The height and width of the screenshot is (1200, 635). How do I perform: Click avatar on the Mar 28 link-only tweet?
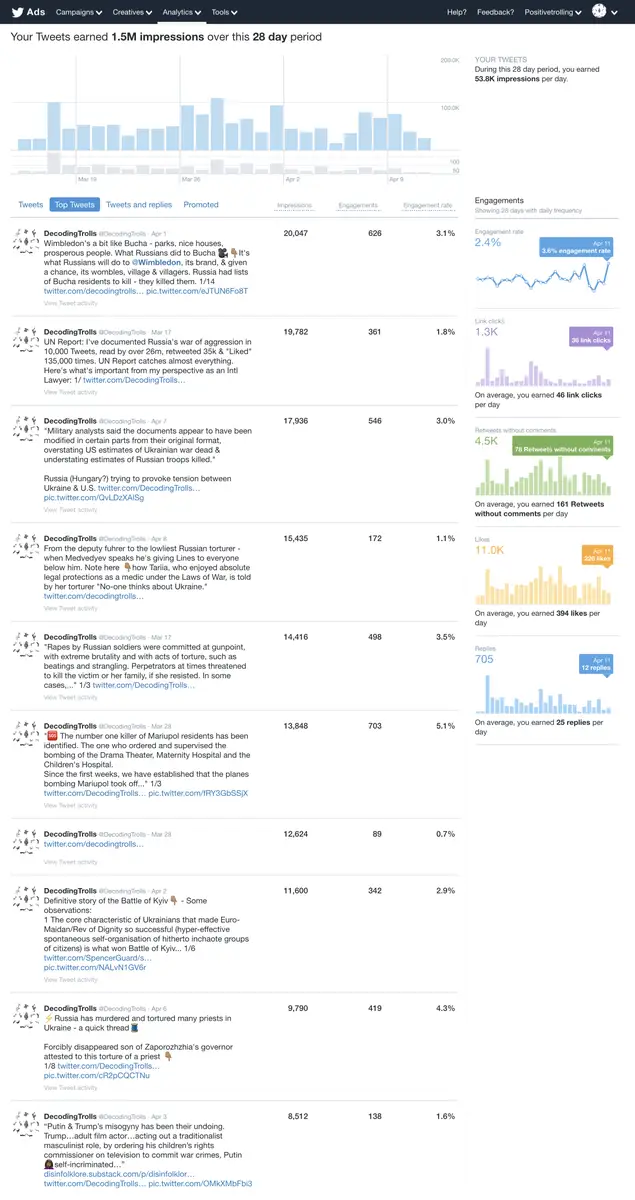(25, 841)
